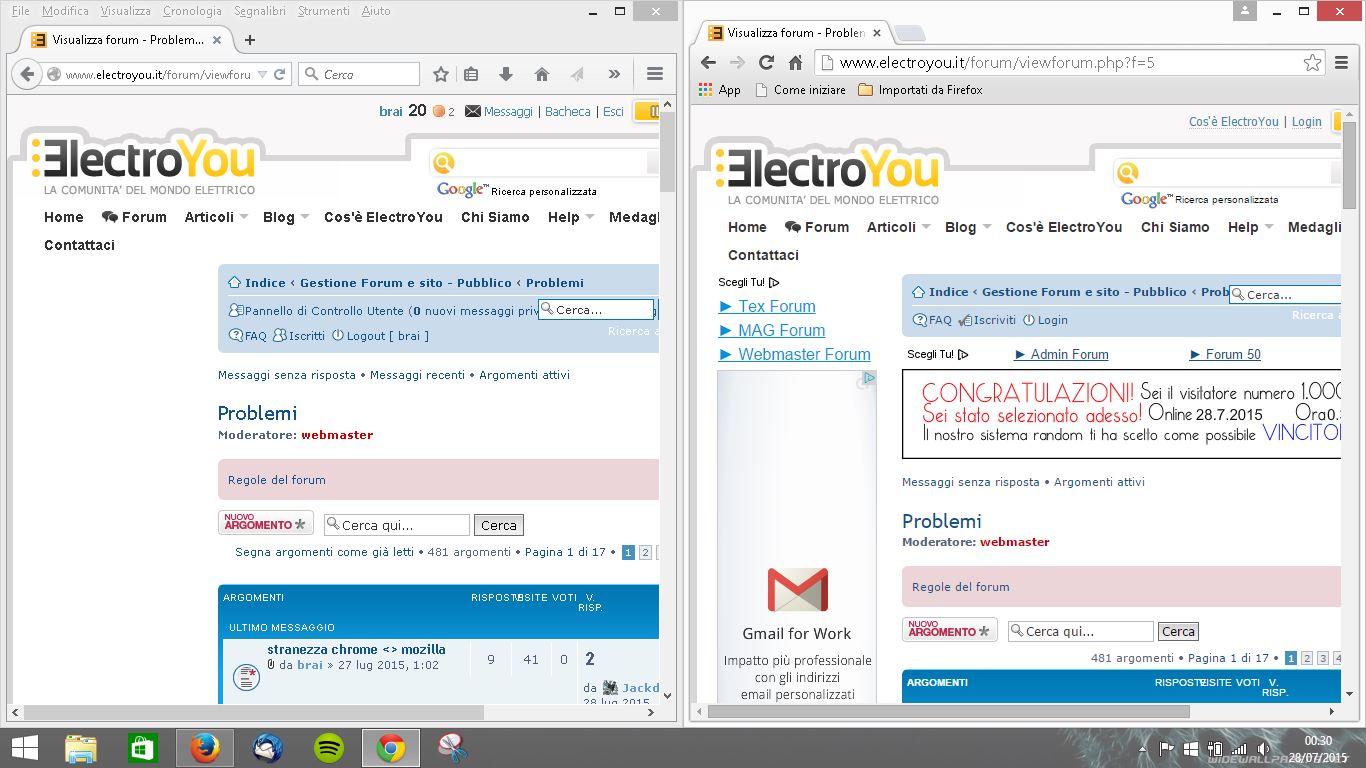Open Firefox hamburger menu
1366x768 pixels.
pos(655,74)
